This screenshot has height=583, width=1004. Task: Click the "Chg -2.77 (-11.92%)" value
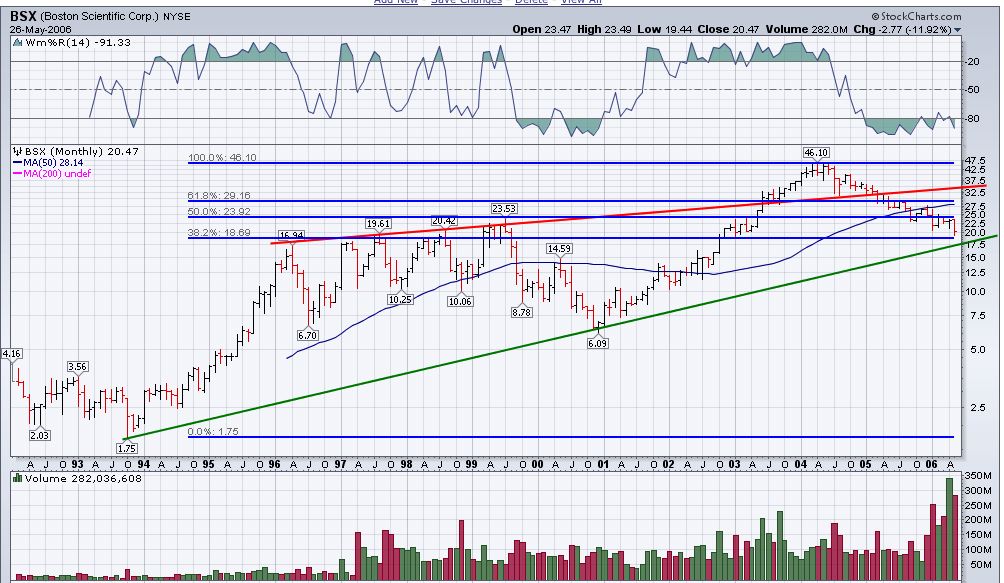point(902,29)
